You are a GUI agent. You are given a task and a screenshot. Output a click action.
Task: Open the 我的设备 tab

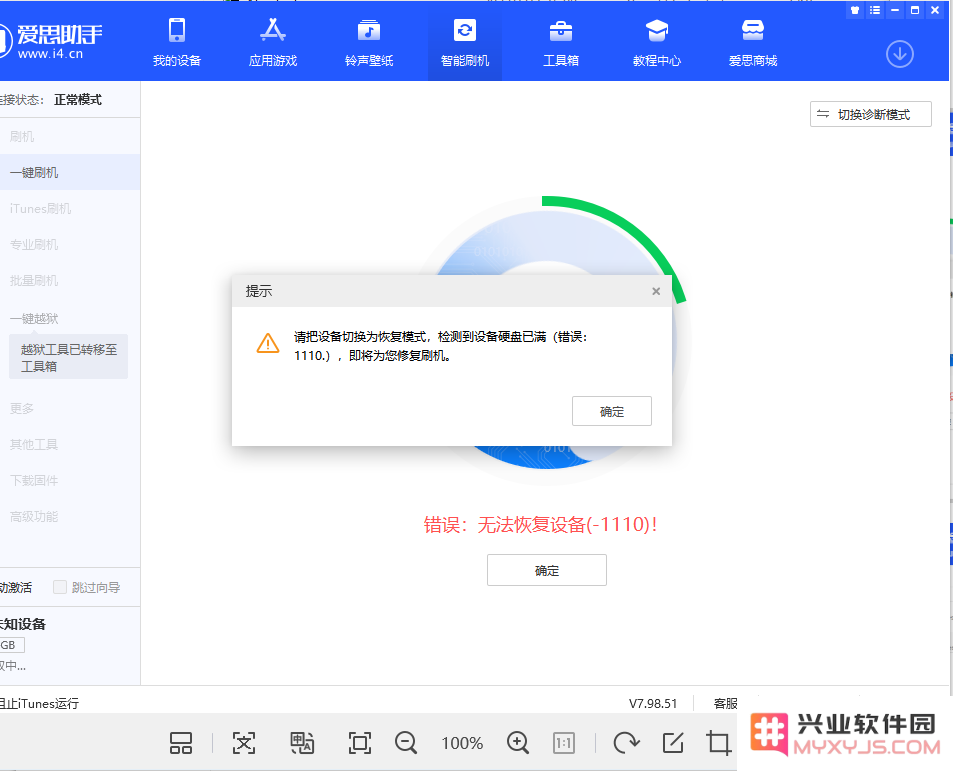pos(177,43)
